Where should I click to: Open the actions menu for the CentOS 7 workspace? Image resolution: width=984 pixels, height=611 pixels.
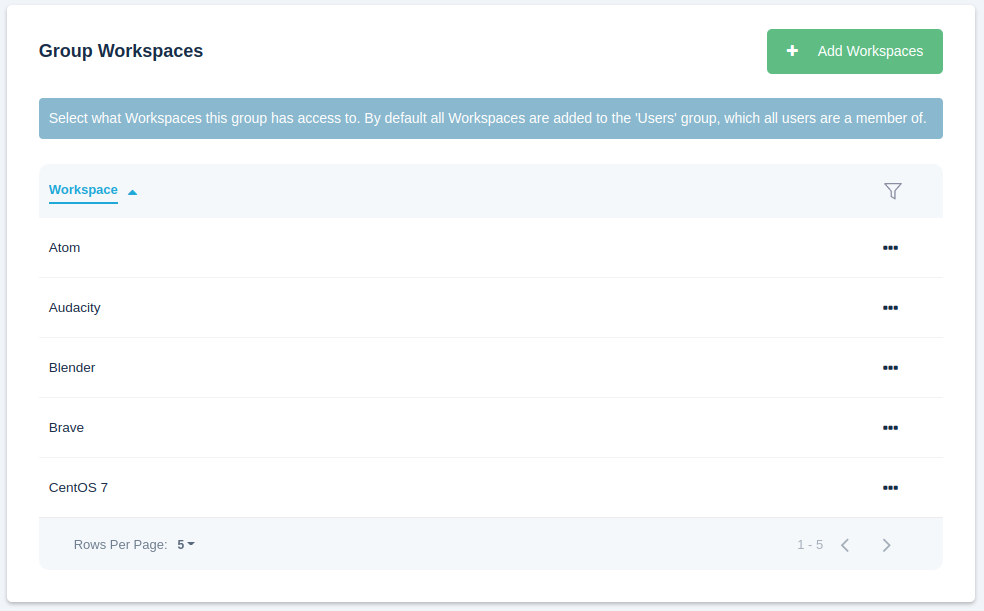pyautogui.click(x=890, y=487)
